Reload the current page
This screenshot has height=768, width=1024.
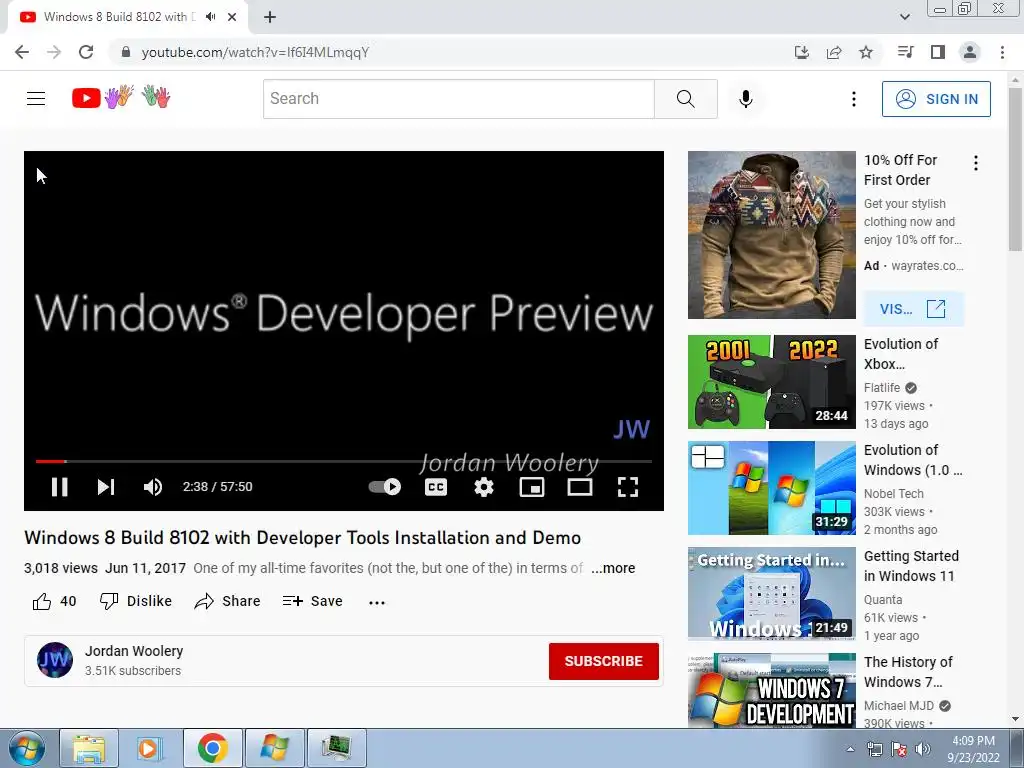point(86,52)
